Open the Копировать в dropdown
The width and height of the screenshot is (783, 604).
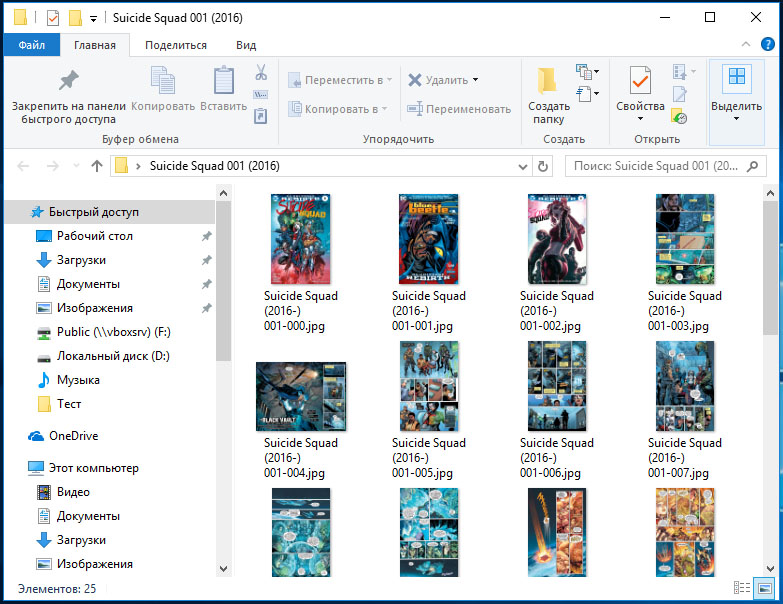[338, 109]
